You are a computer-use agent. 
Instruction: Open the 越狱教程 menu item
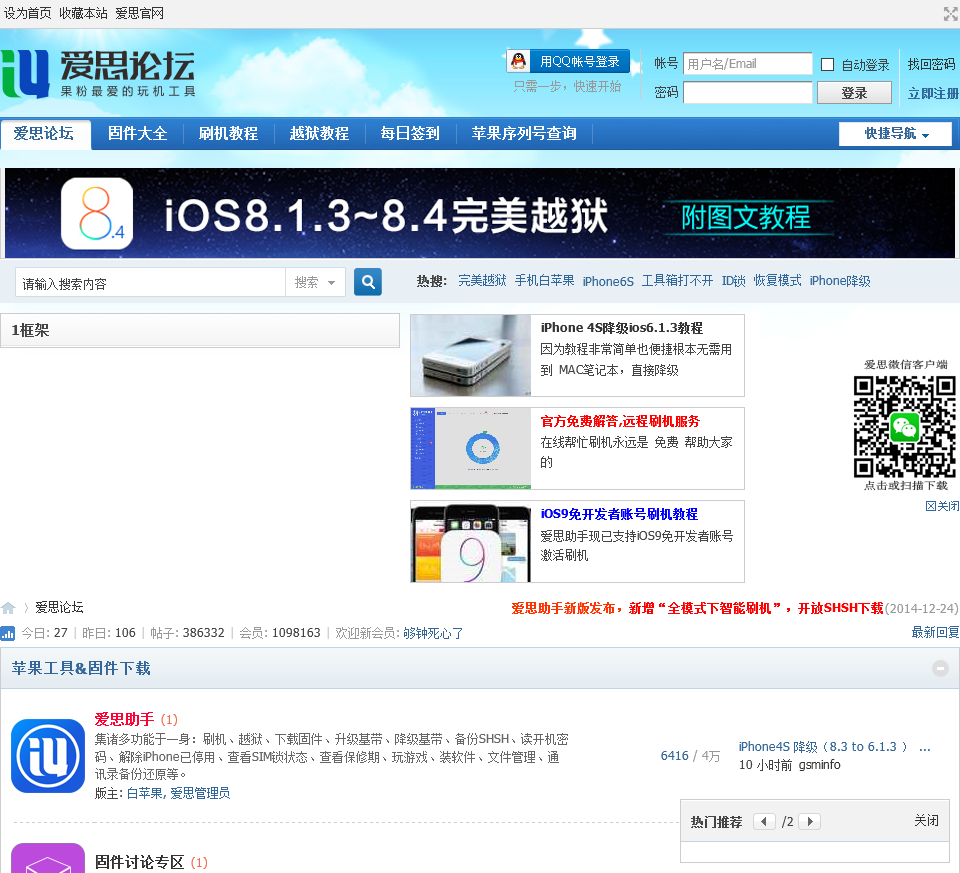tap(319, 133)
